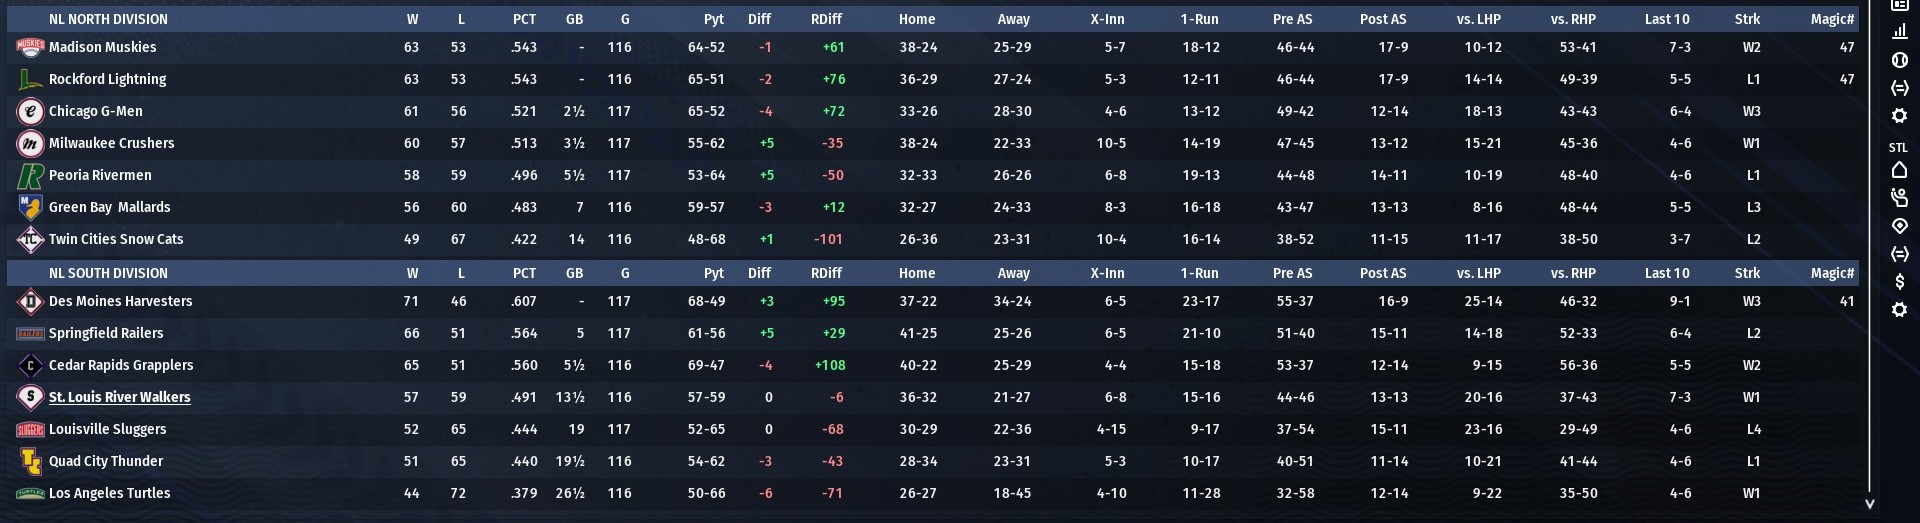Open the settings gear below the dollar icon
The height and width of the screenshot is (523, 1920).
coord(1899,310)
